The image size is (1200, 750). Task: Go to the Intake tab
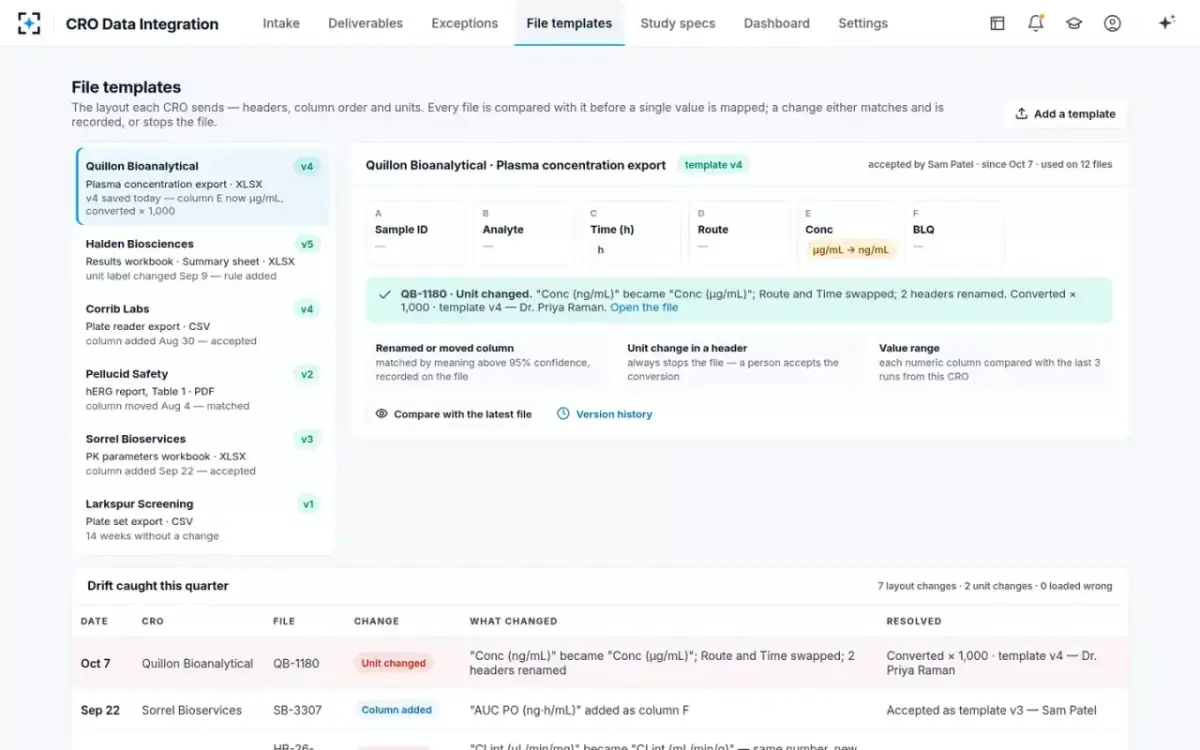tap(281, 23)
